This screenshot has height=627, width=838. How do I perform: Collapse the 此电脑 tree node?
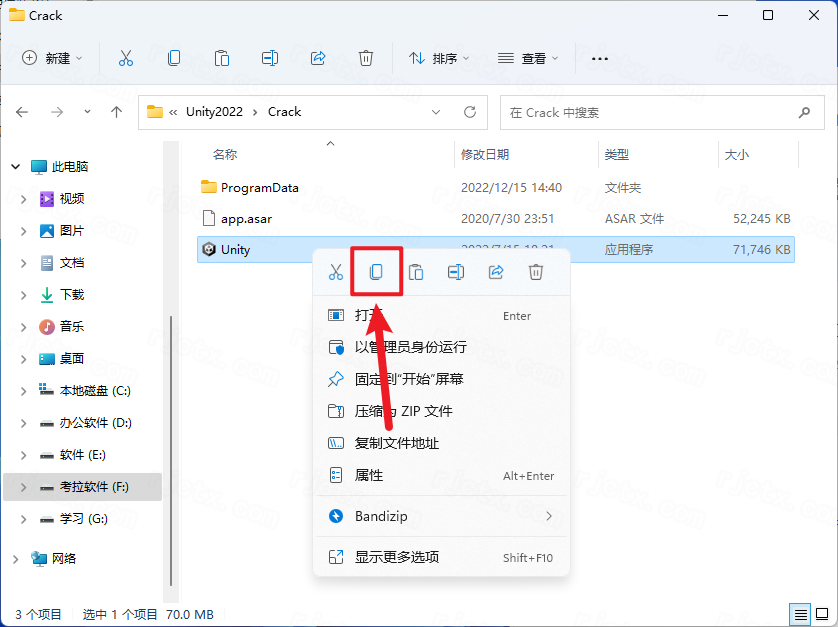point(14,167)
